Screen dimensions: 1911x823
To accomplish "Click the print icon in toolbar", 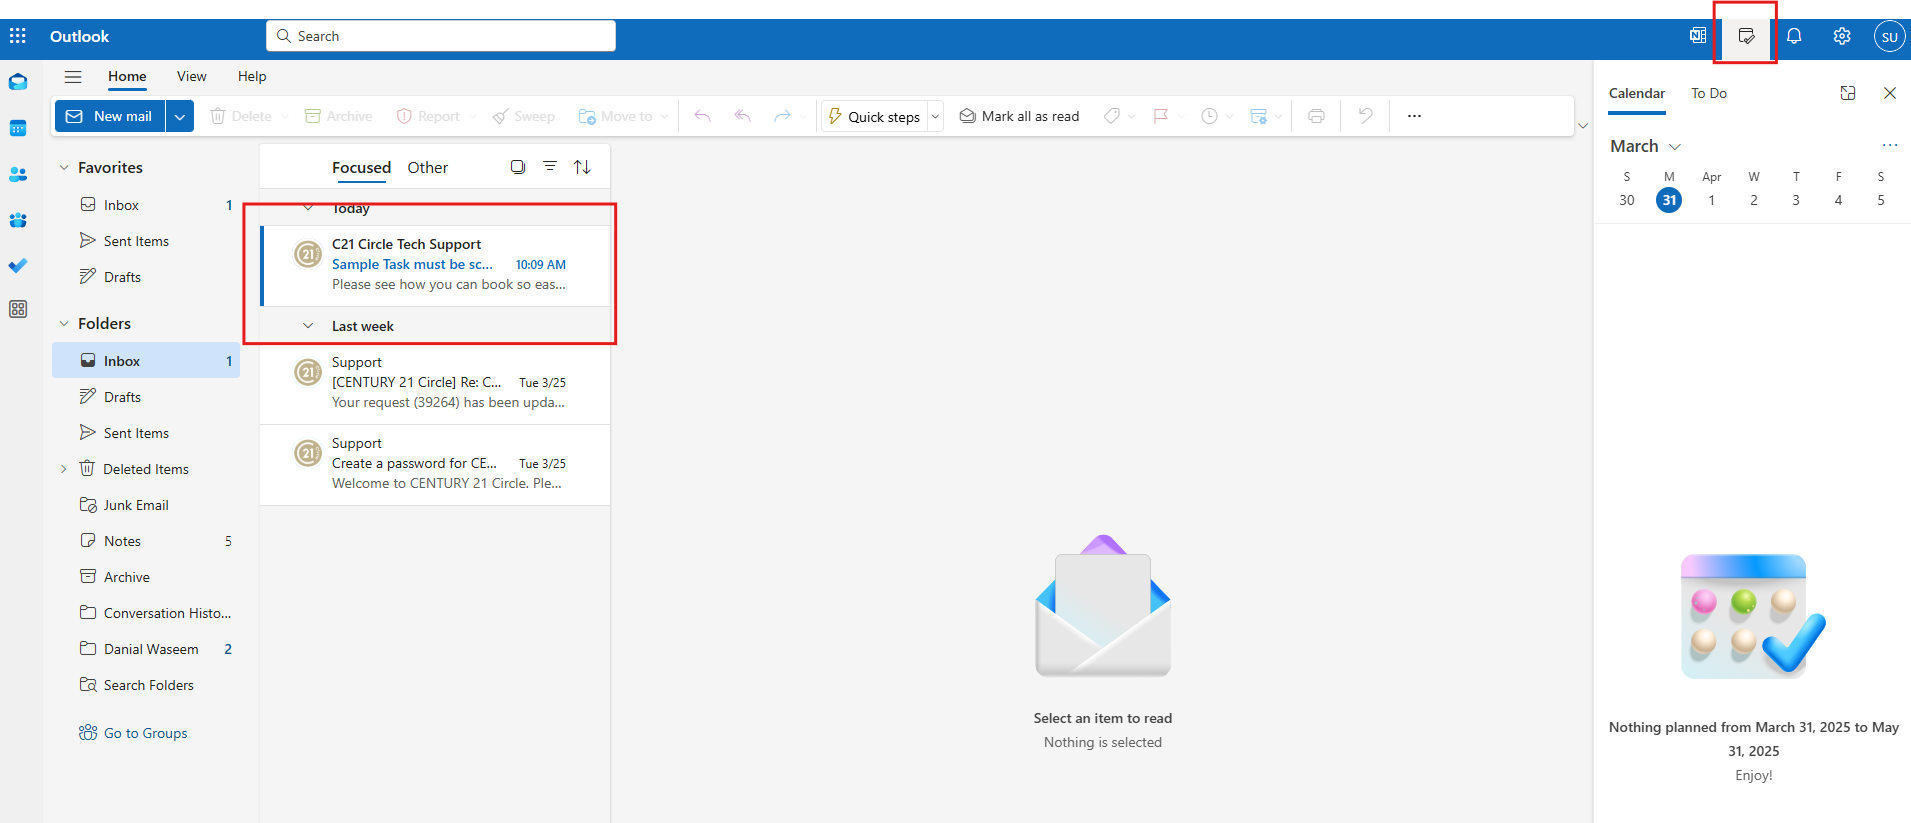I will pyautogui.click(x=1316, y=116).
